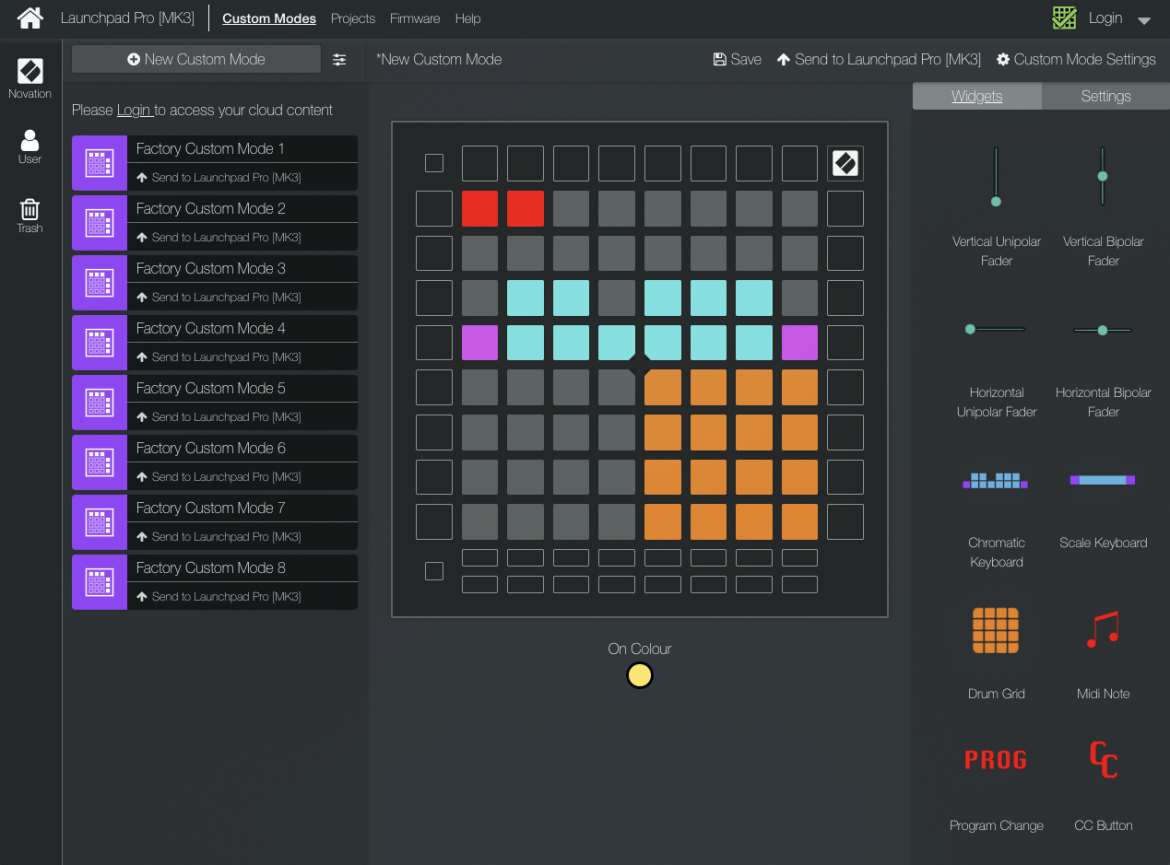
Task: Click the Factory Custom Mode 8 thumbnail icon
Action: pos(99,582)
